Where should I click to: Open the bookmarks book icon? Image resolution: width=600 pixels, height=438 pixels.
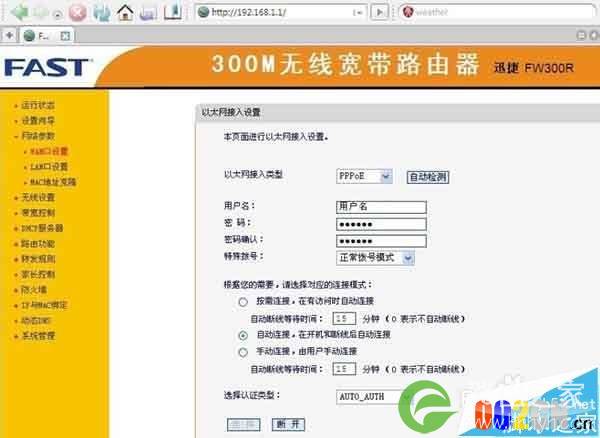pyautogui.click(x=173, y=12)
